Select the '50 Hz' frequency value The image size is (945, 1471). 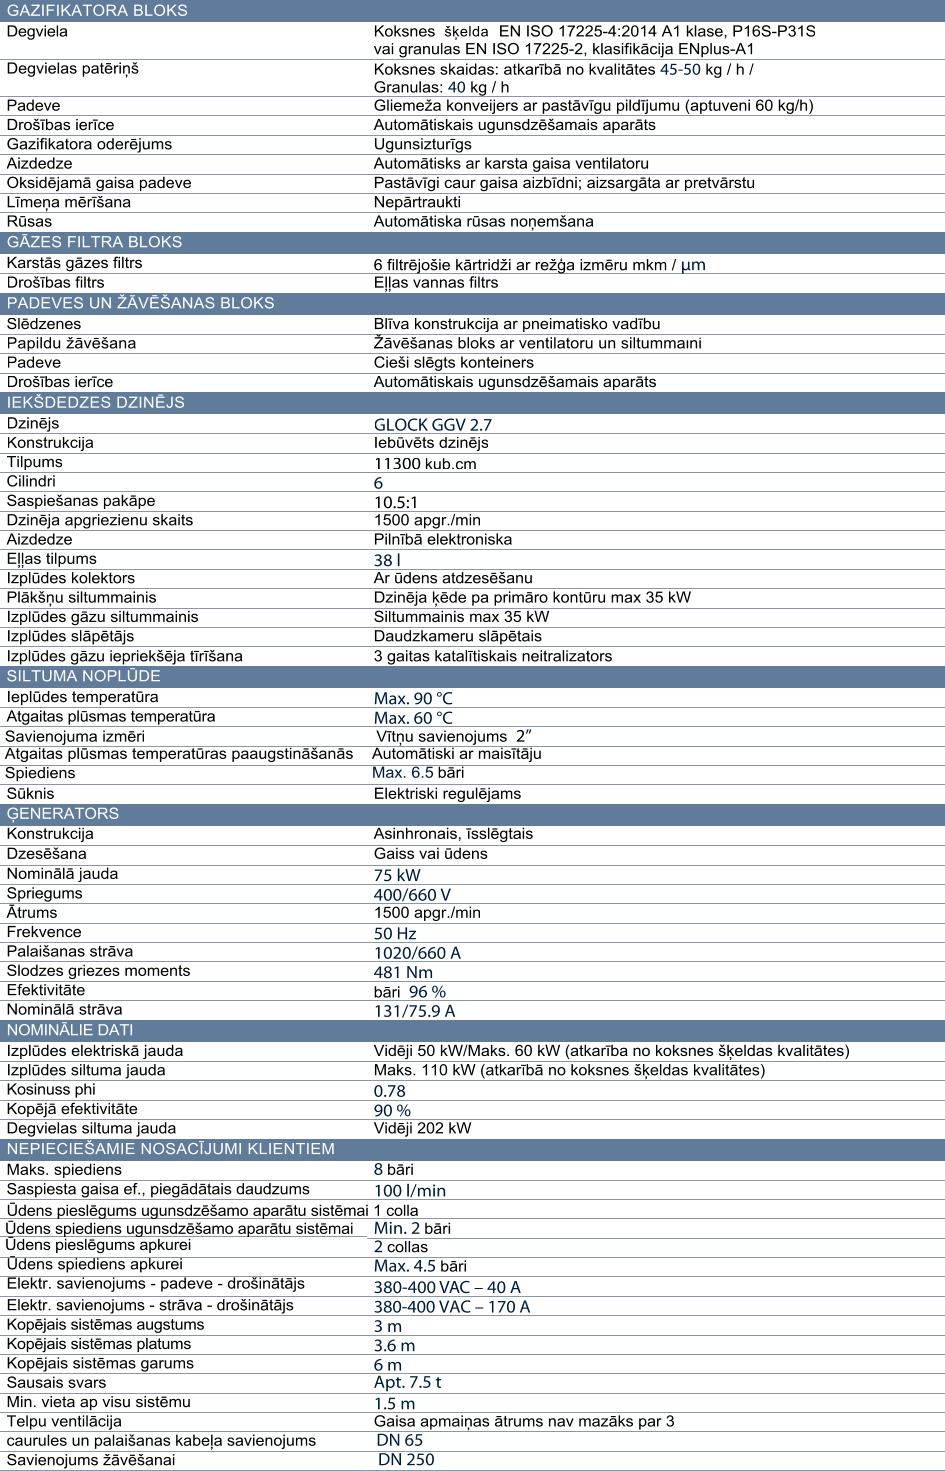pos(395,934)
